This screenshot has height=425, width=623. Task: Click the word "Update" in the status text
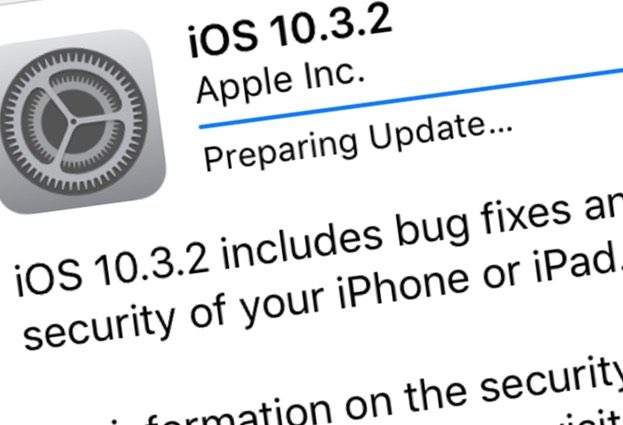[428, 133]
